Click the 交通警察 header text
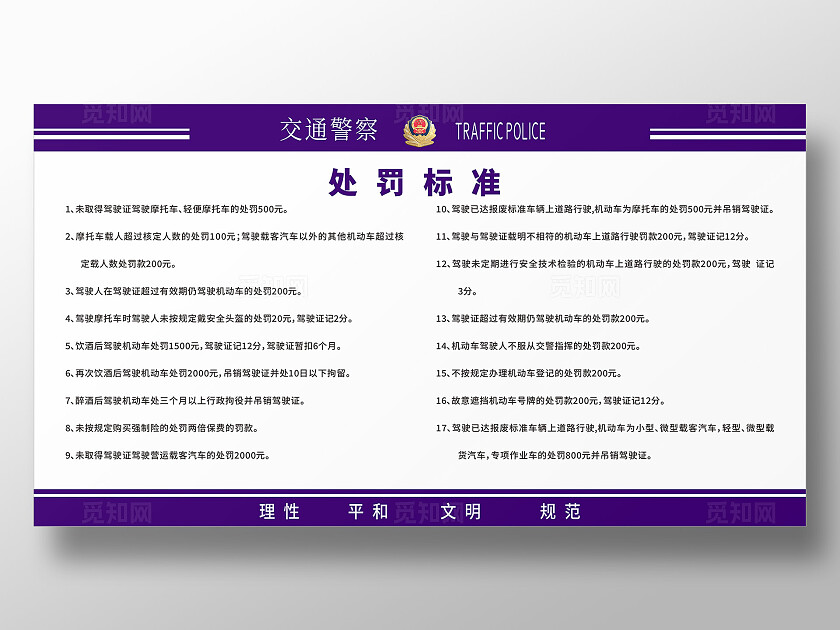This screenshot has height=630, width=840. coord(329,130)
